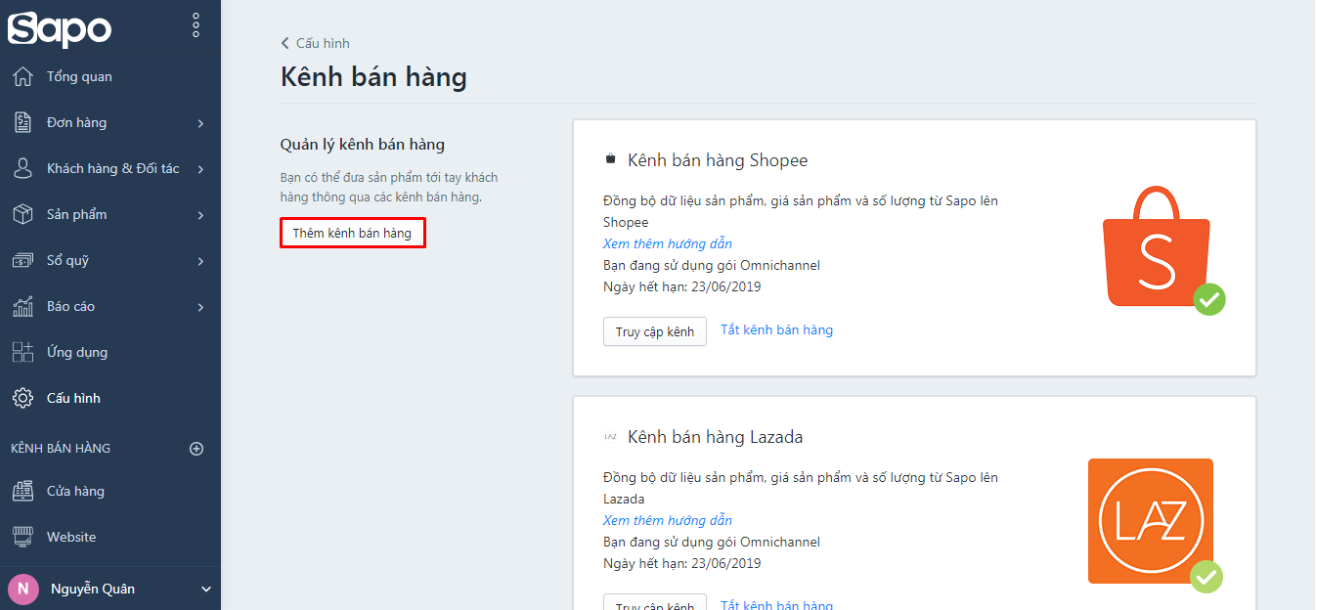The image size is (1317, 610).
Task: Click the Sản phẩm box icon
Action: pos(22,215)
